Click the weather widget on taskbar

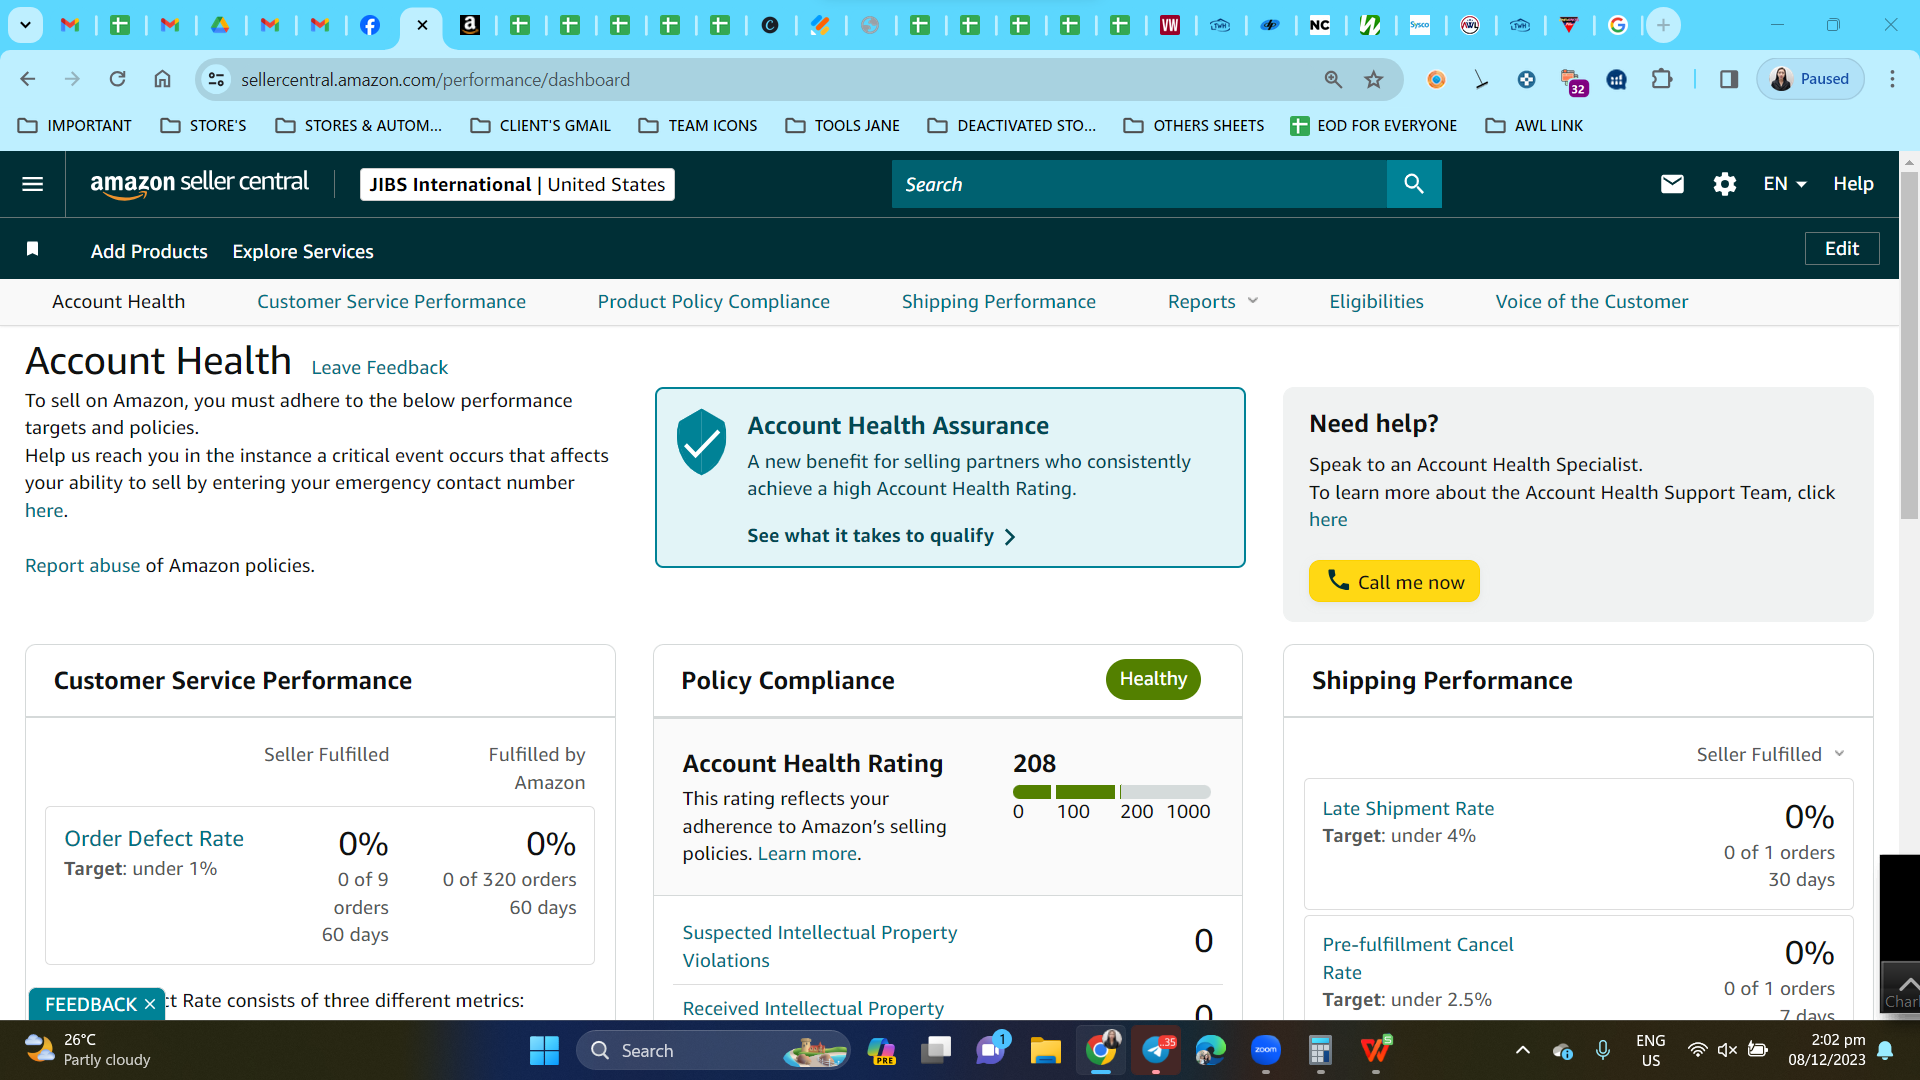click(x=88, y=1050)
